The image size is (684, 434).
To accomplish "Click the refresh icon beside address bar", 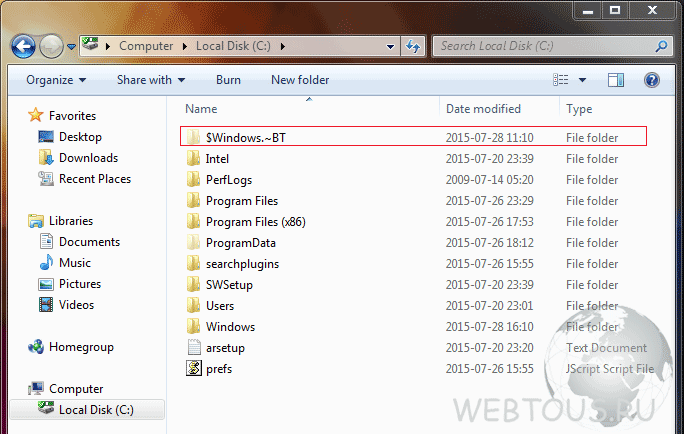I will pos(413,46).
